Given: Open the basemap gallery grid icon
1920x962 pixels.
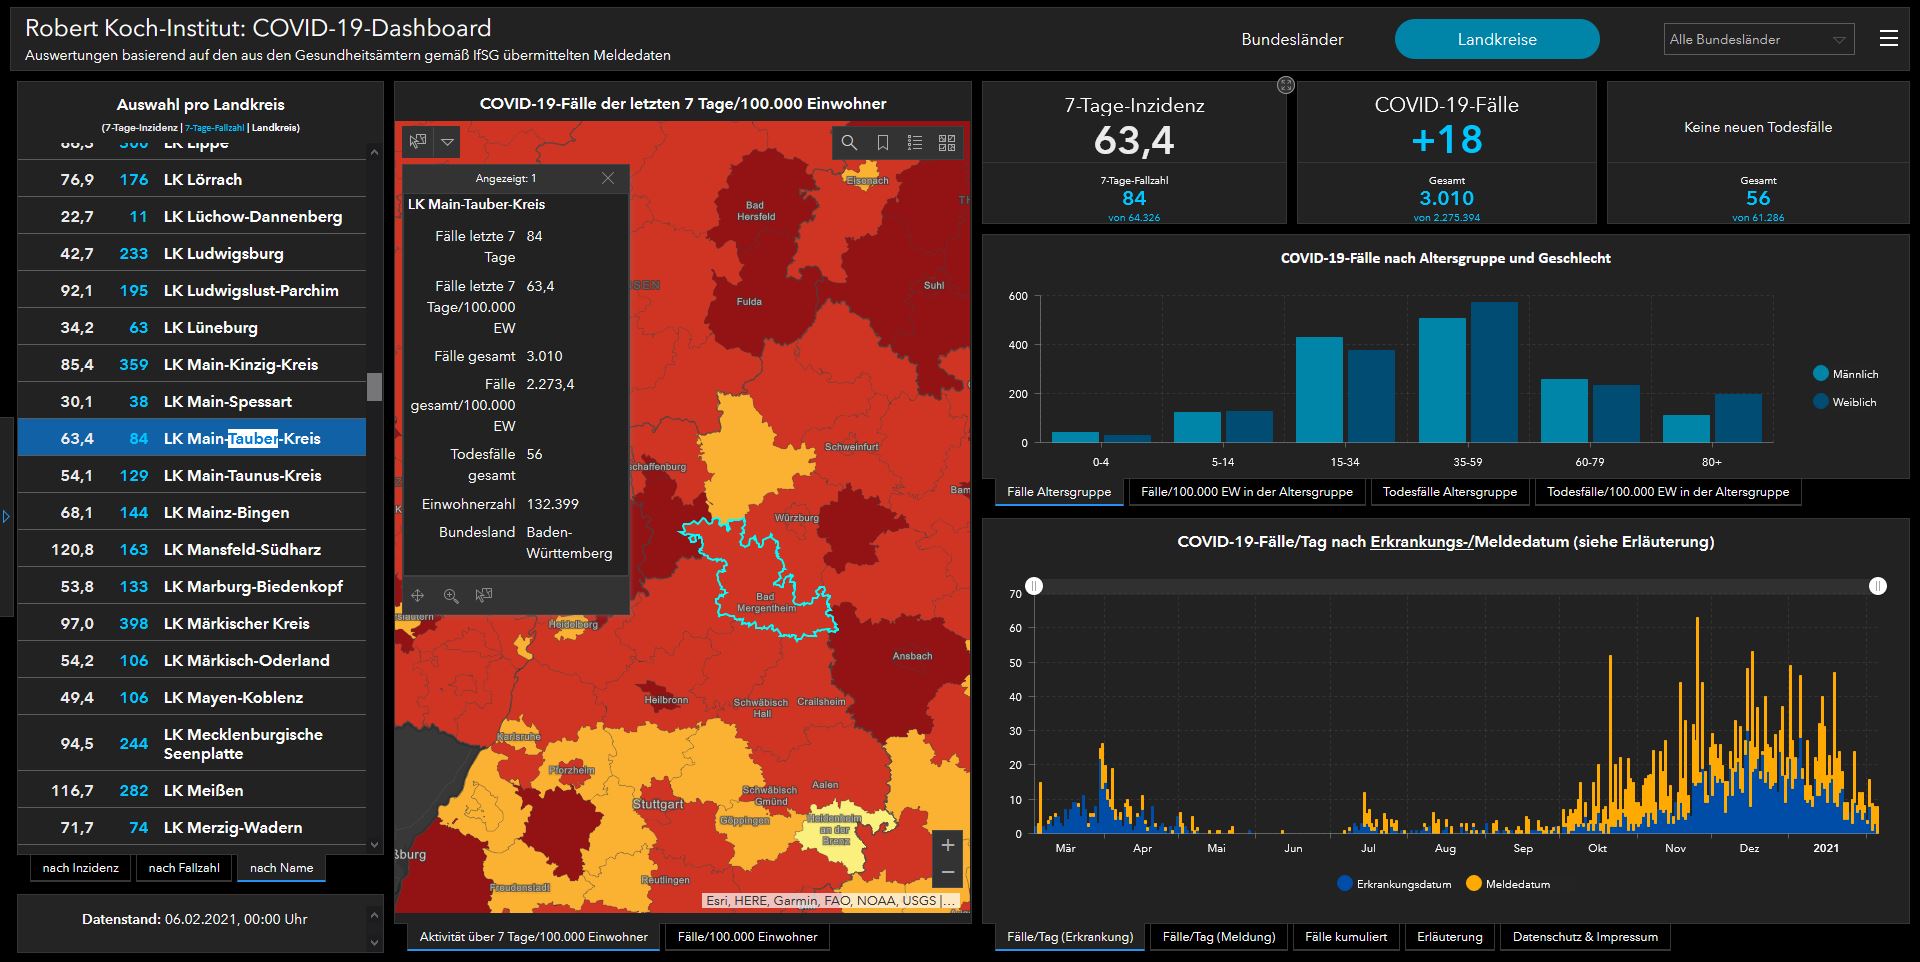Looking at the screenshot, I should [x=947, y=143].
